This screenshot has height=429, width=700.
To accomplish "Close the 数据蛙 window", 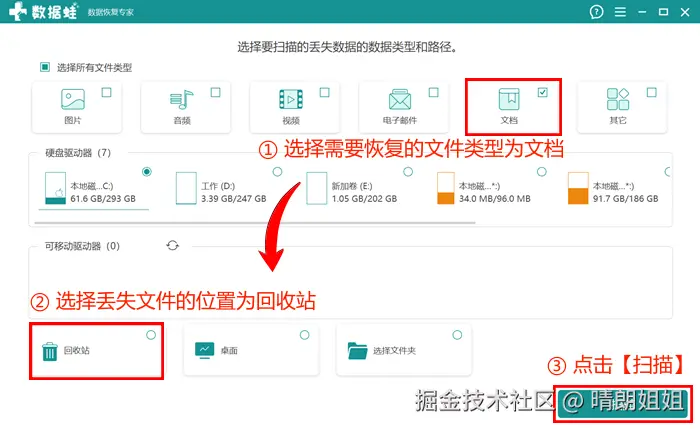I will tap(685, 12).
